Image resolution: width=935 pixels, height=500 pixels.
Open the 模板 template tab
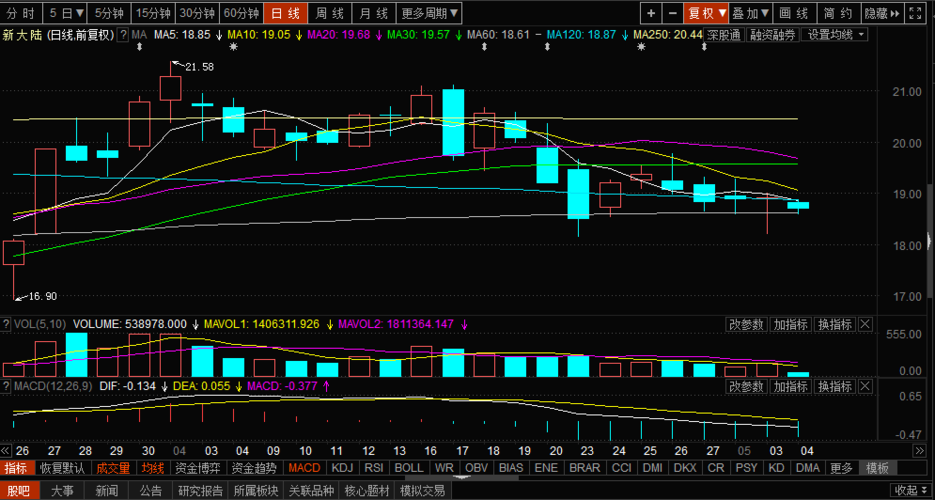[877, 468]
